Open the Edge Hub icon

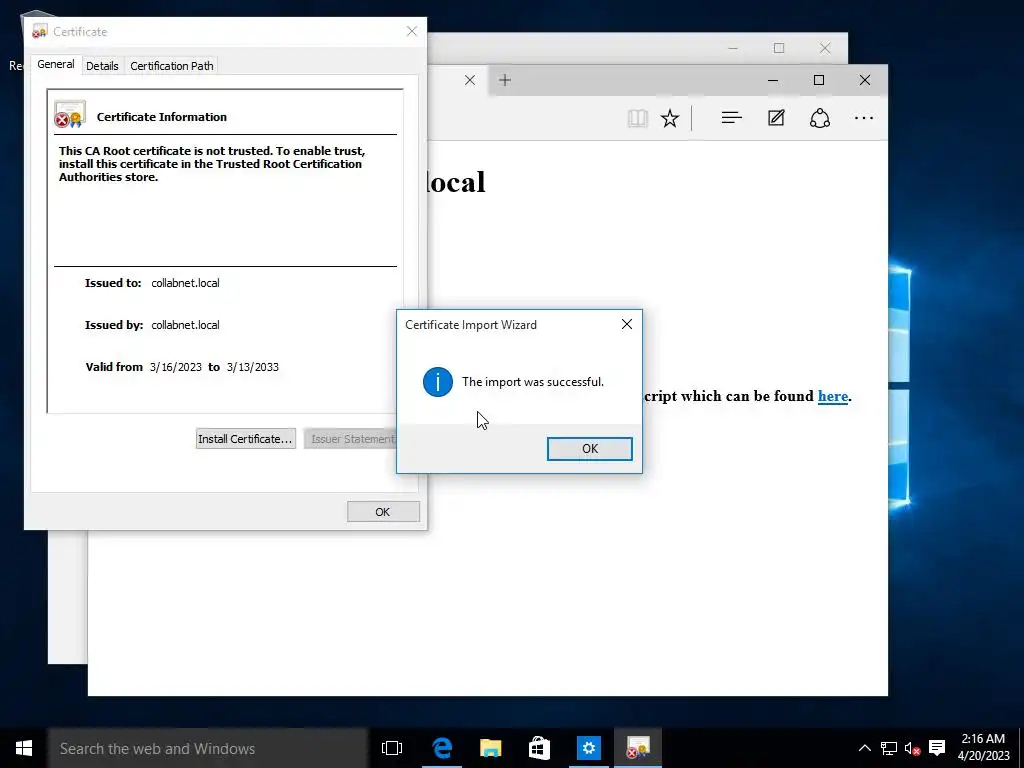click(731, 118)
